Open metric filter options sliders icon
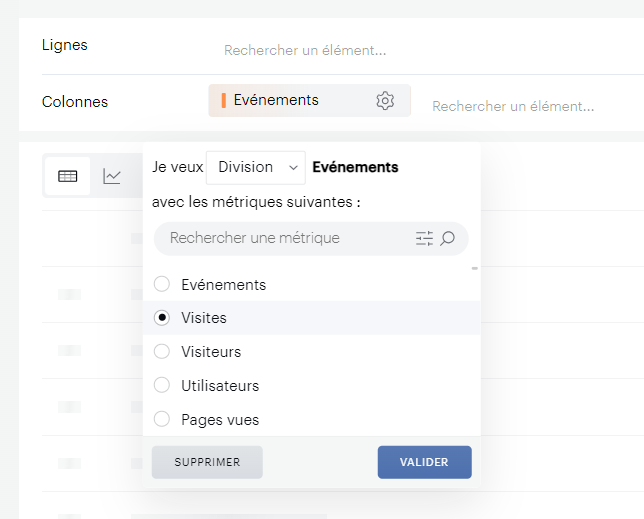Viewport: 644px width, 519px height. pyautogui.click(x=424, y=239)
